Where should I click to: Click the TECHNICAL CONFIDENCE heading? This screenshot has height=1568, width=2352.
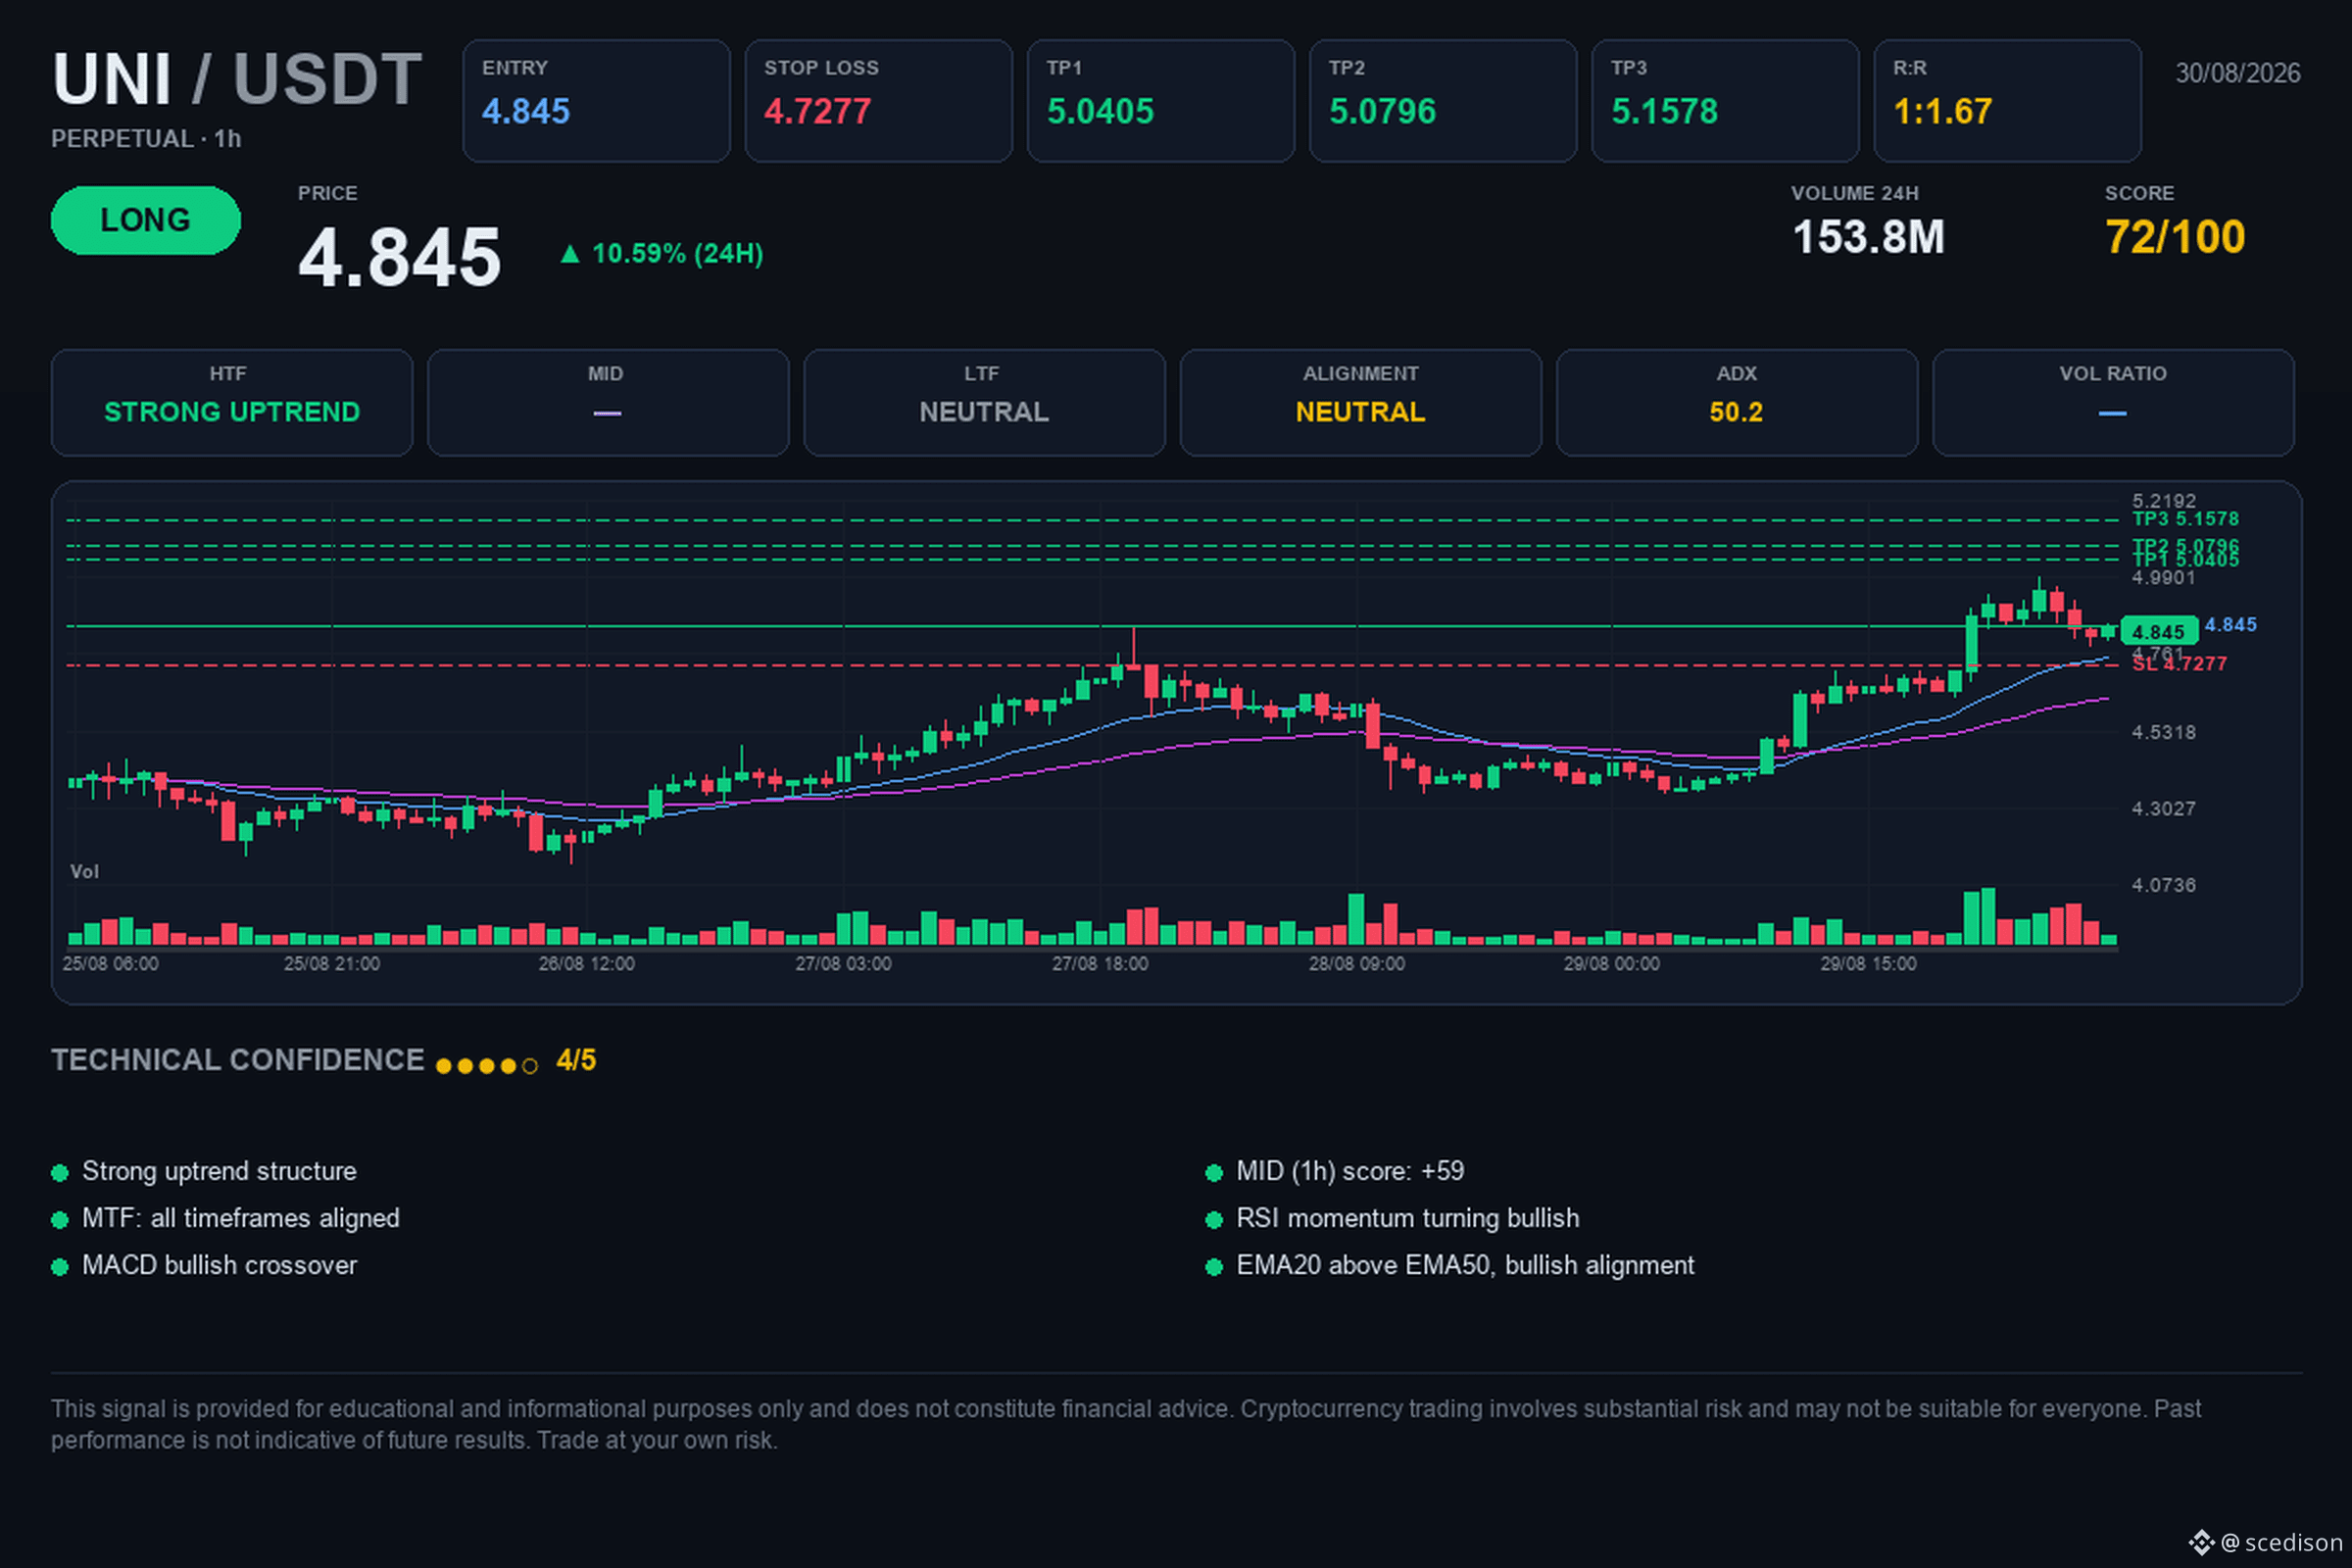coord(238,1061)
